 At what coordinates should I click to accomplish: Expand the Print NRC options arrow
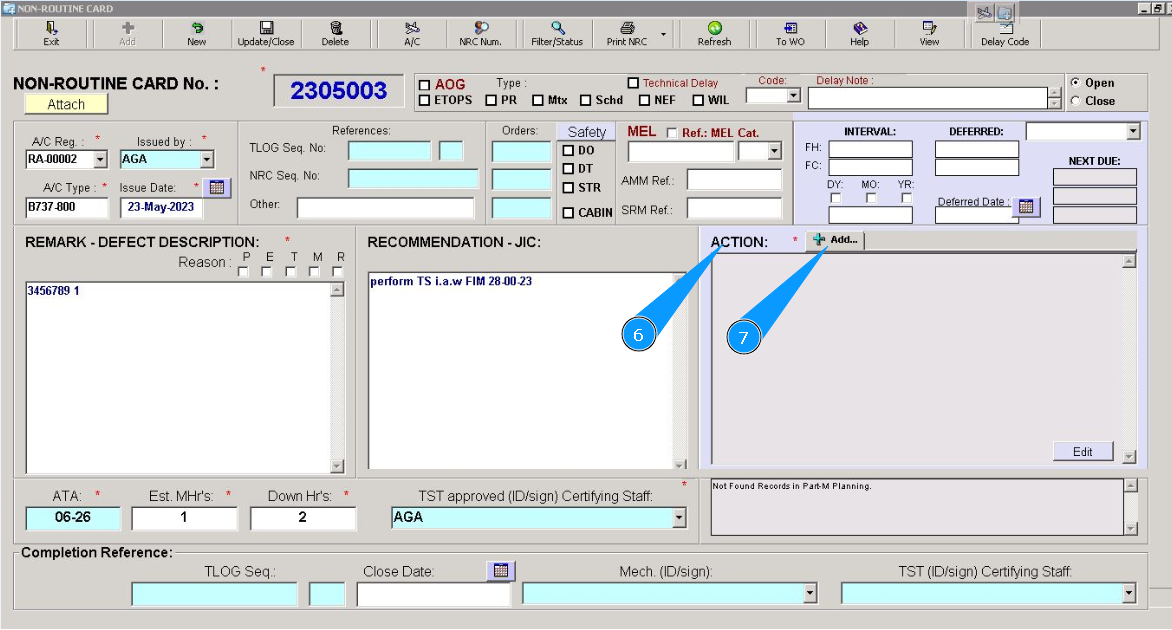tap(663, 34)
